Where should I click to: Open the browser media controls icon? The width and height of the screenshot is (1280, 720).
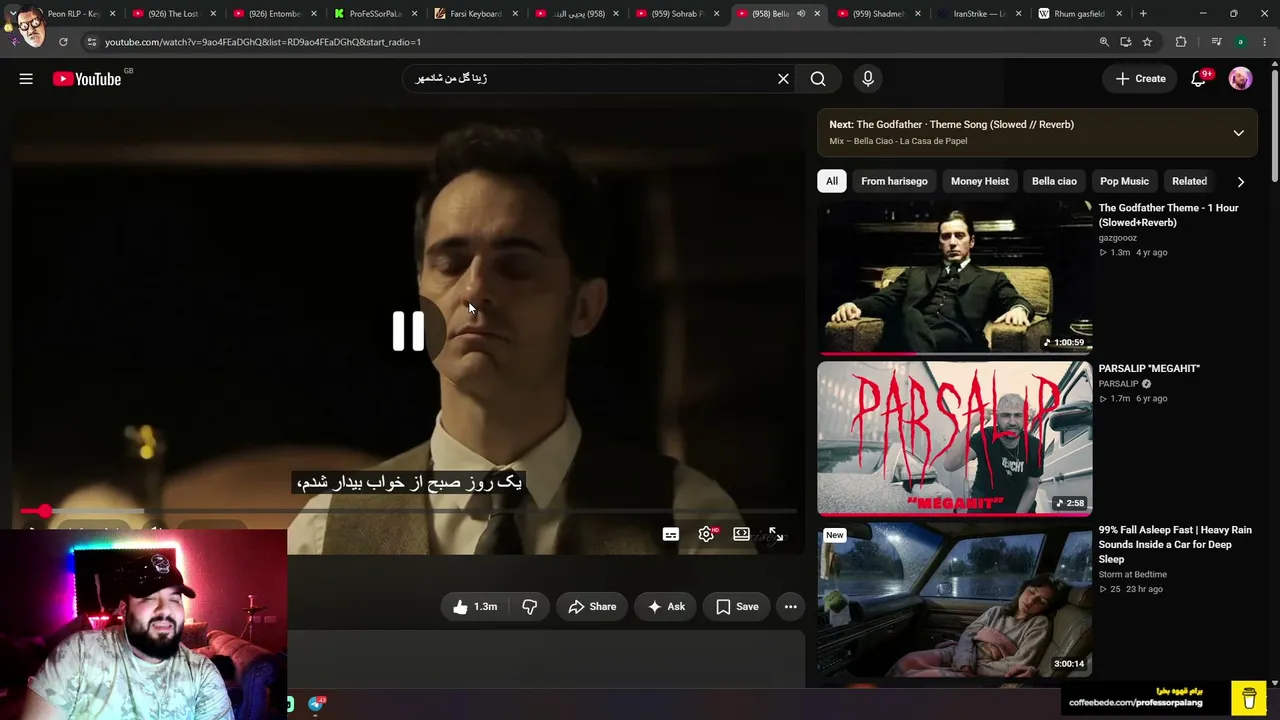tap(1216, 42)
